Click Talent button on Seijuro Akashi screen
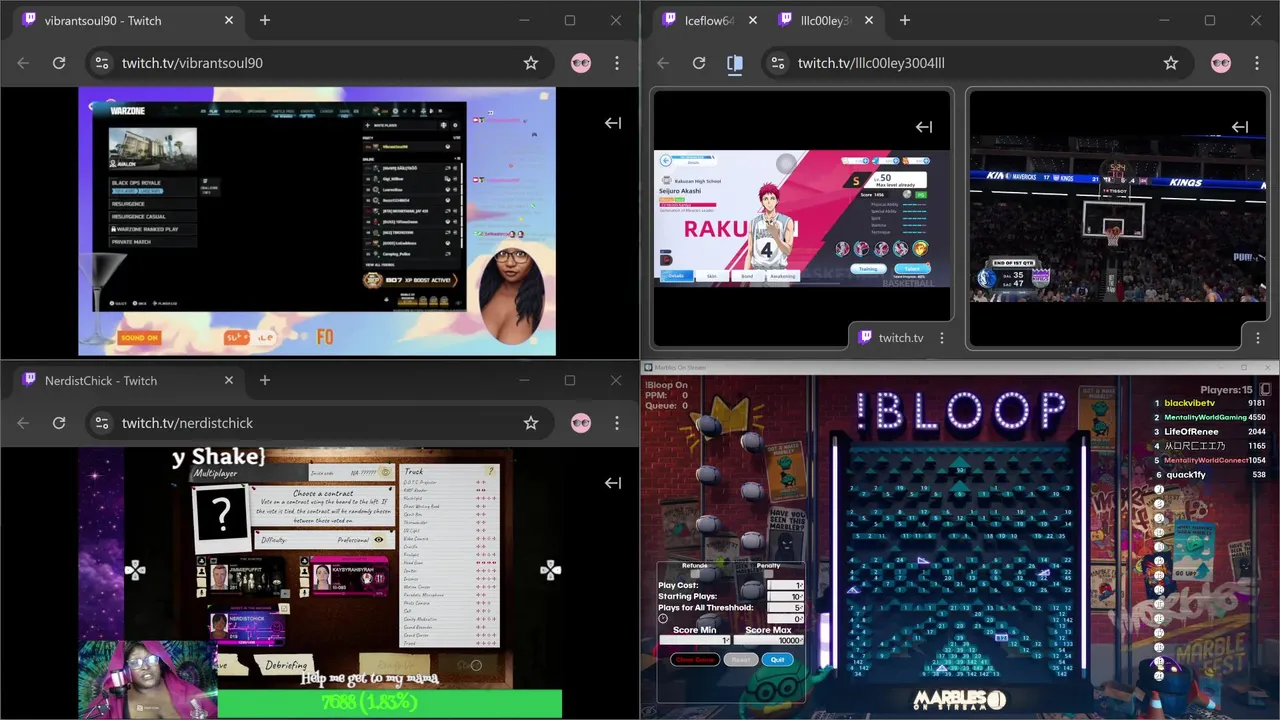 [x=913, y=269]
